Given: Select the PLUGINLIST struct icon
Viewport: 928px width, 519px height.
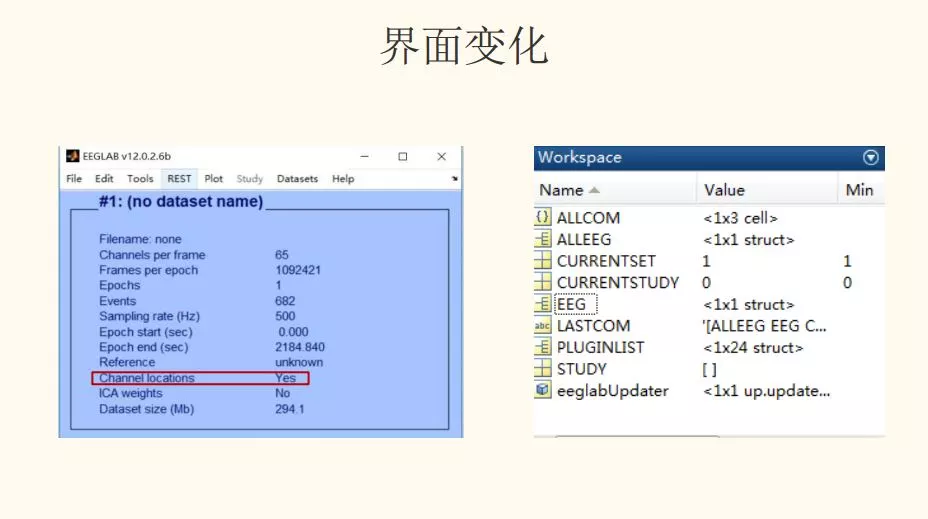Looking at the screenshot, I should click(x=543, y=348).
